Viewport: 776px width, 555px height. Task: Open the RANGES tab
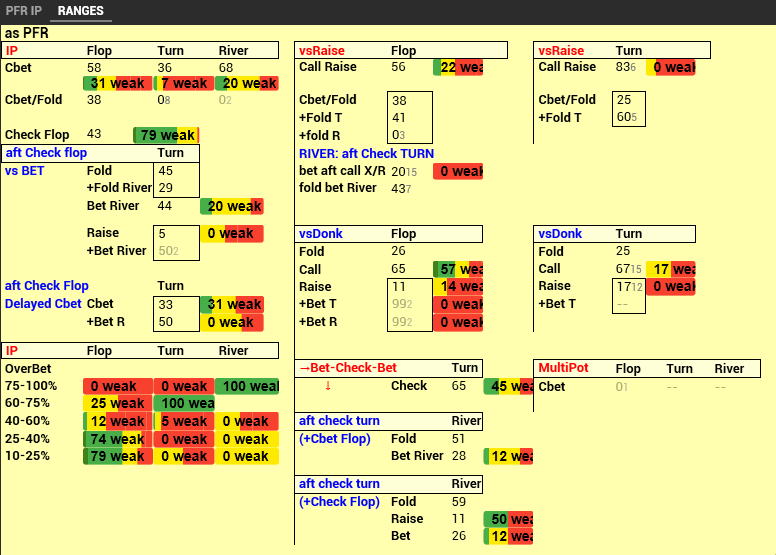click(x=80, y=11)
